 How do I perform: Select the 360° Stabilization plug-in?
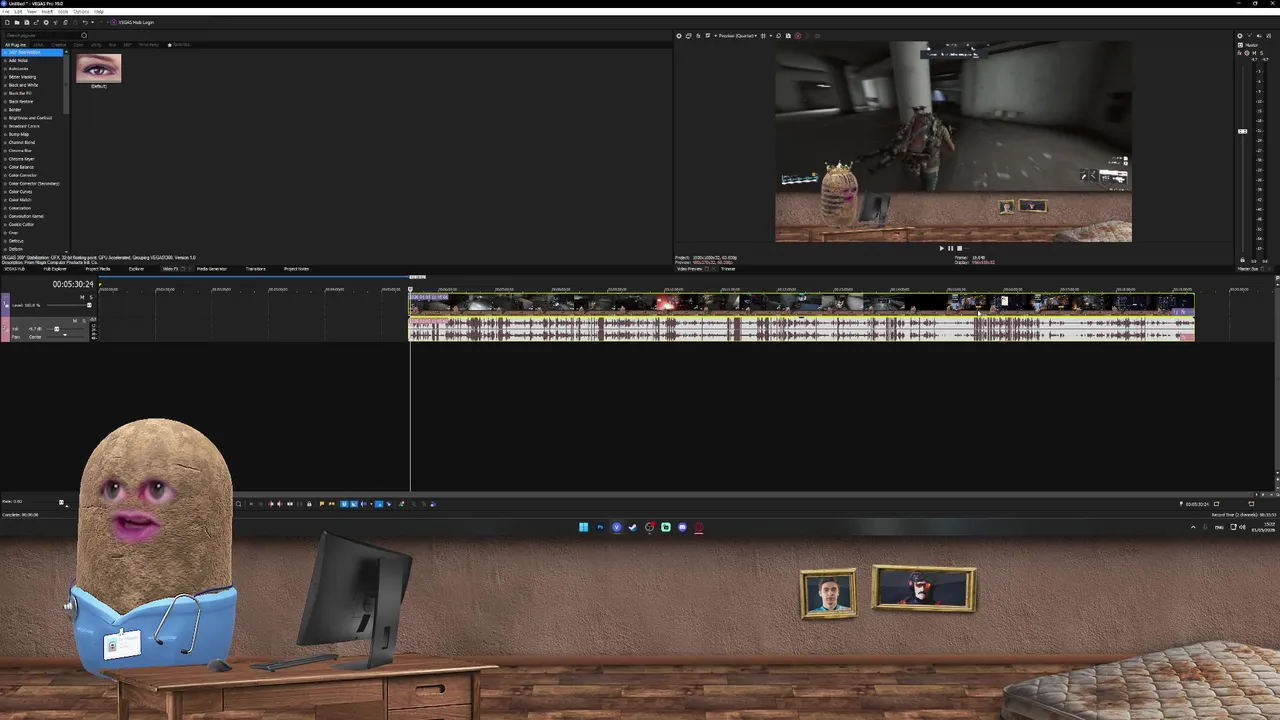click(32, 52)
